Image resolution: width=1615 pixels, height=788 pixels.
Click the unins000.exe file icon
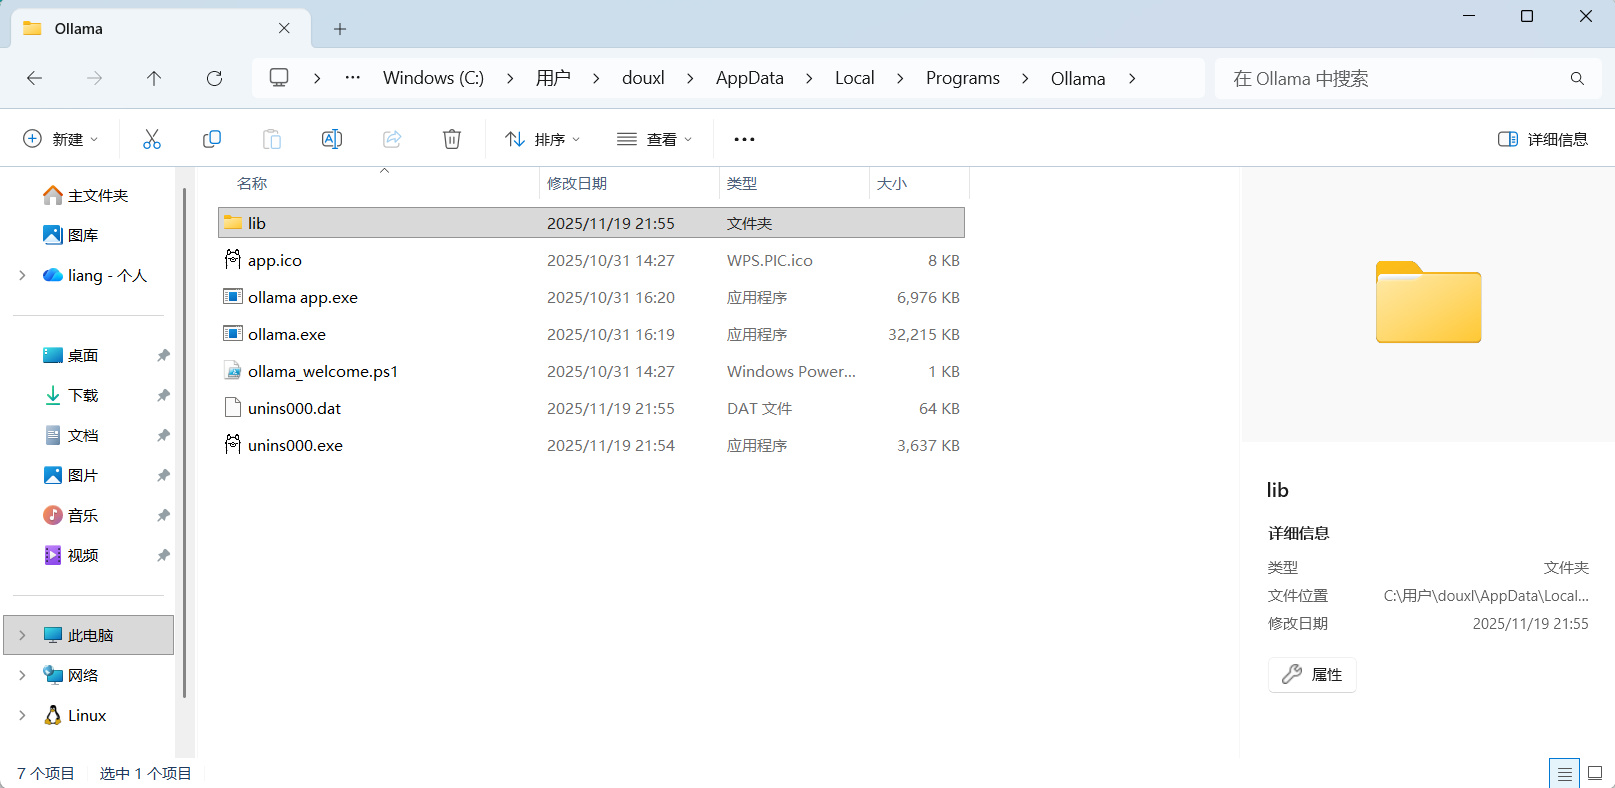233,445
